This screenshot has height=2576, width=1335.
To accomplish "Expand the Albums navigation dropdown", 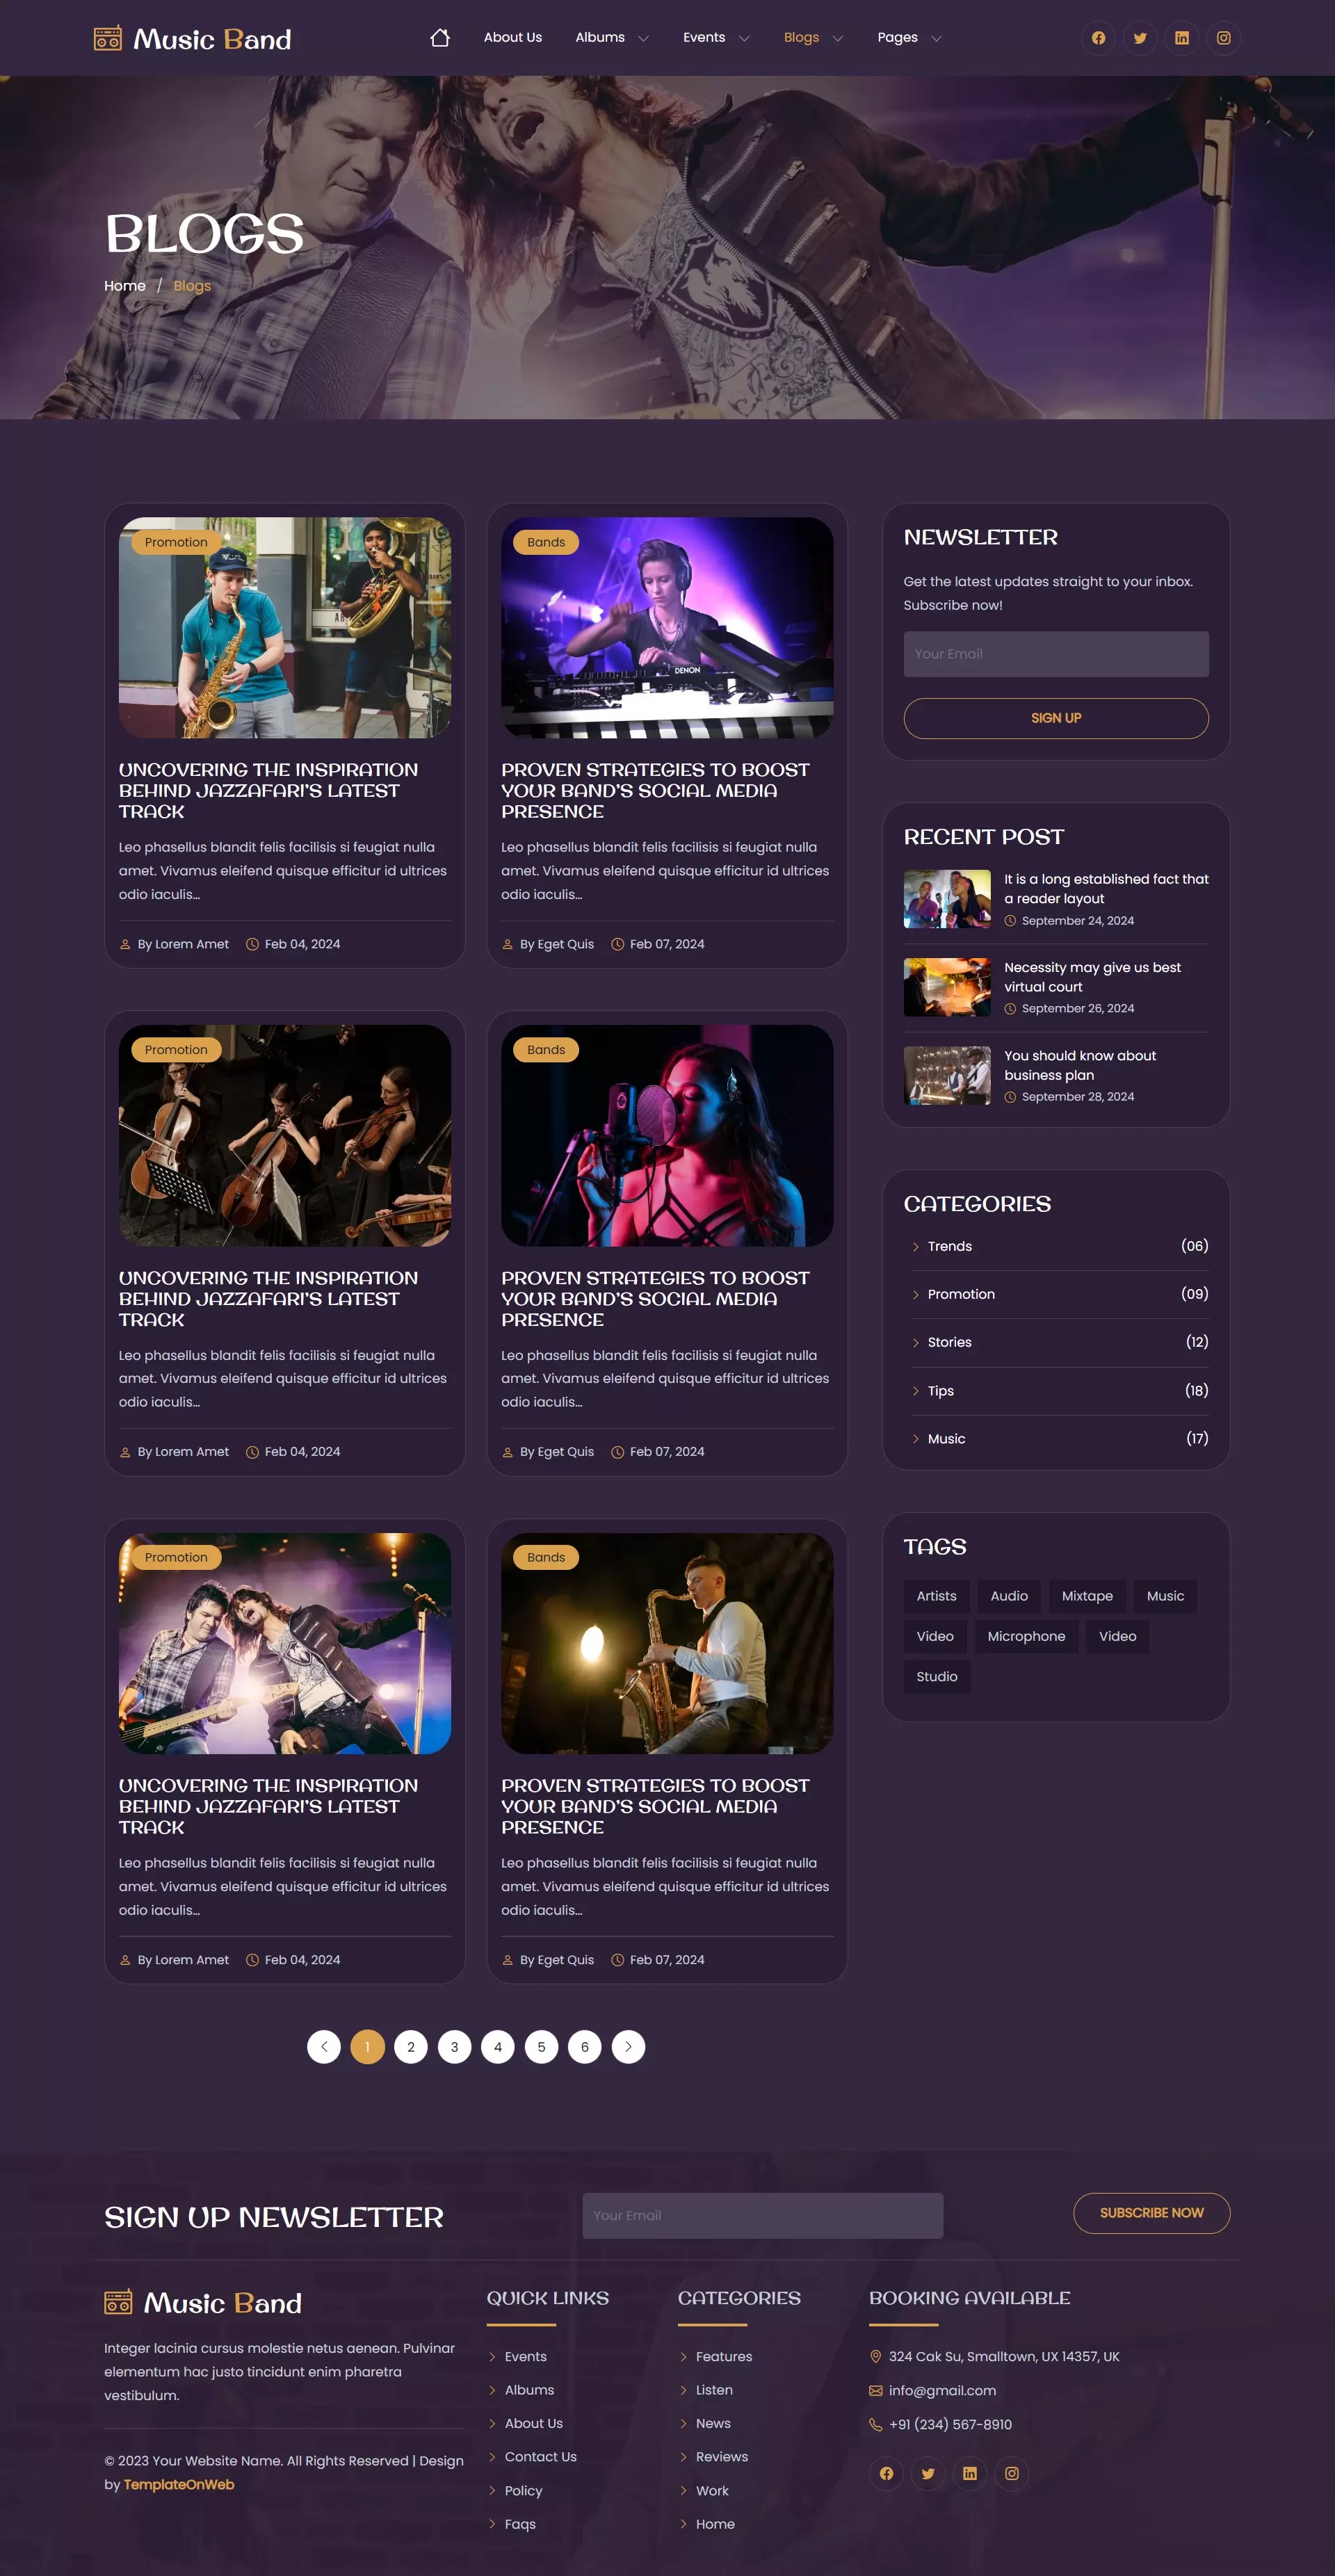I will point(612,37).
